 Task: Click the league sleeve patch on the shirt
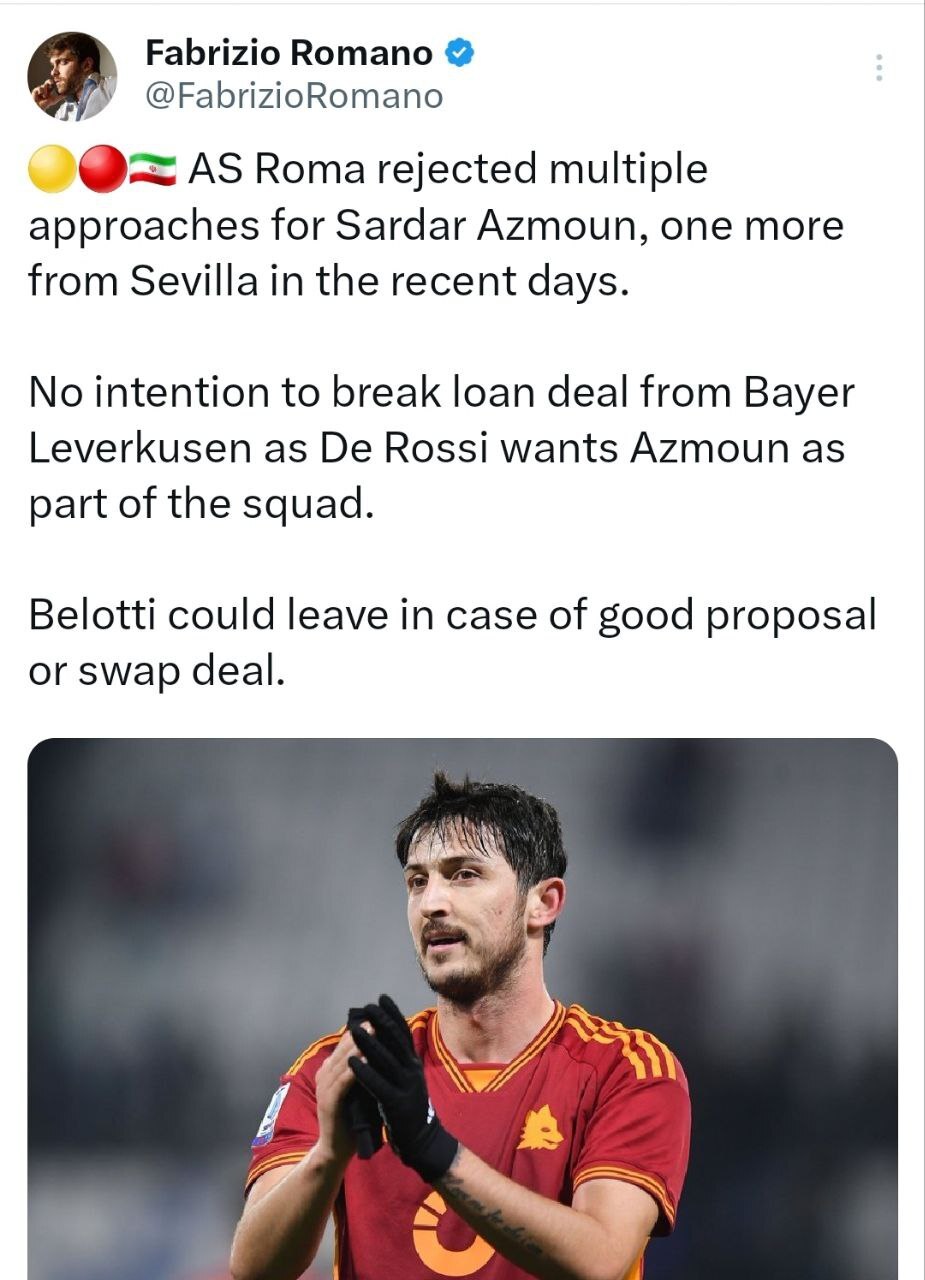click(x=270, y=1114)
